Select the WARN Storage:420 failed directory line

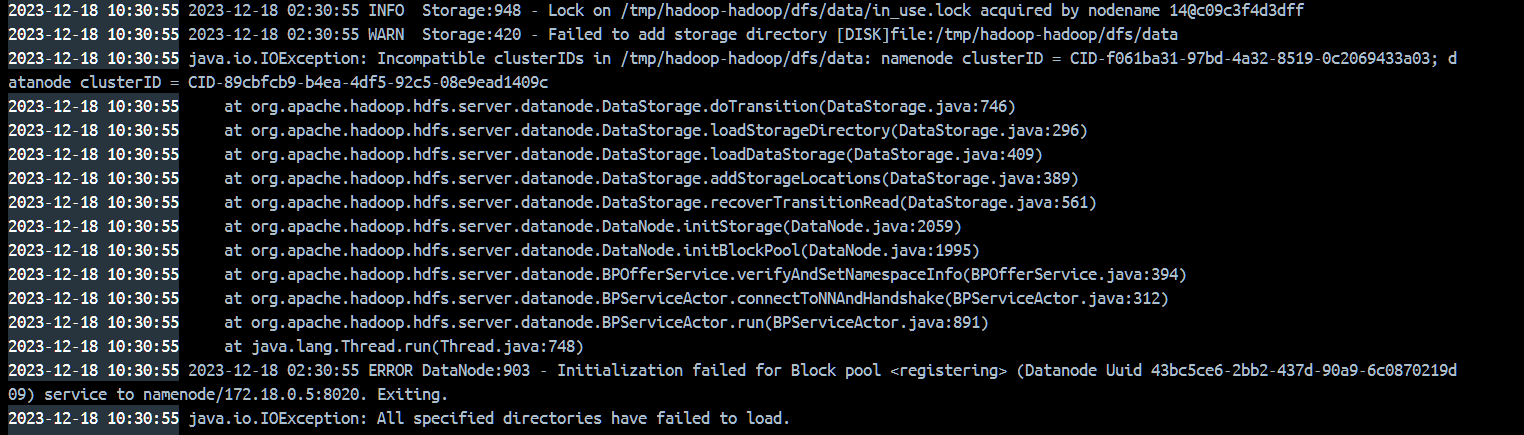(x=677, y=33)
